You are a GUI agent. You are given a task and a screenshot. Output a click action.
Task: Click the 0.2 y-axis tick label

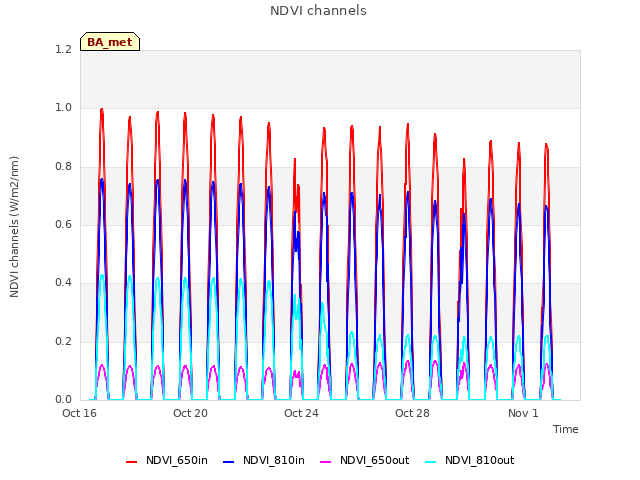pyautogui.click(x=63, y=341)
